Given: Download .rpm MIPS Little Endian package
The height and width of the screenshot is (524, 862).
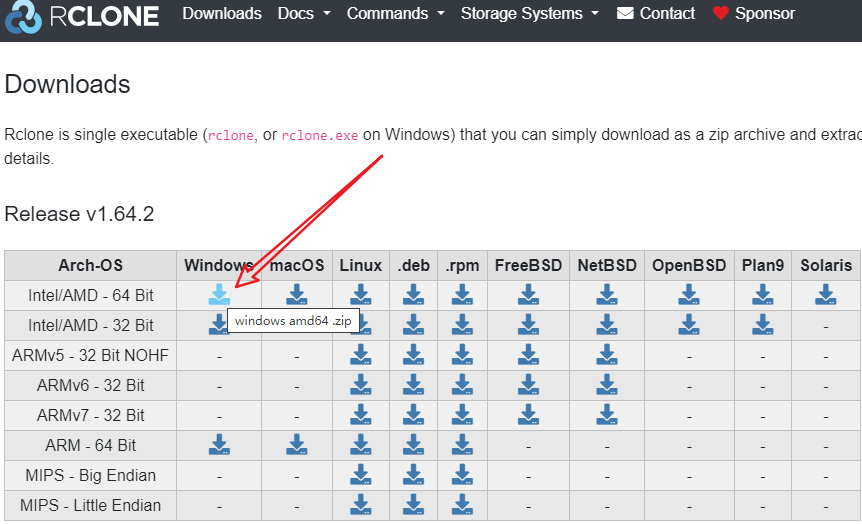Looking at the screenshot, I should coord(462,505).
